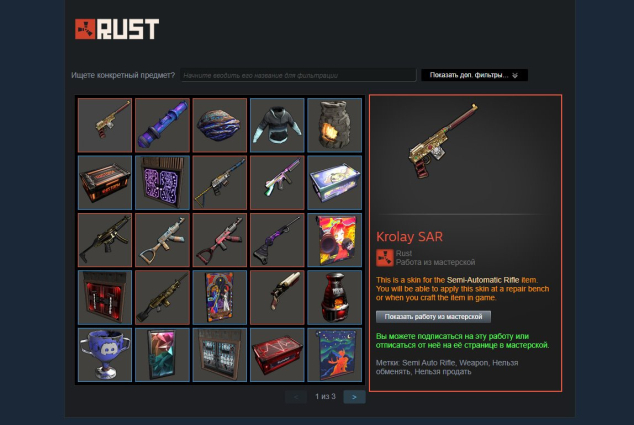
Task: Select the purple glowing garage door
Action: (x=162, y=182)
